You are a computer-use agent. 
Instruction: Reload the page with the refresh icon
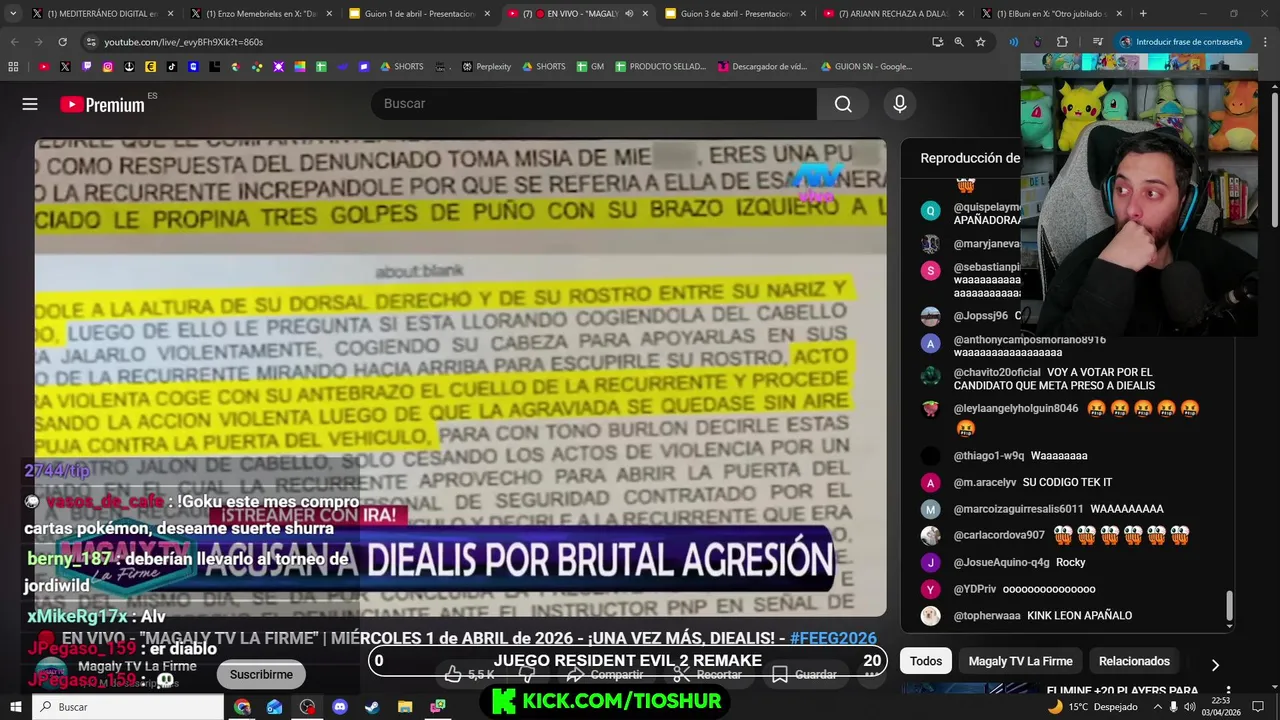click(62, 42)
